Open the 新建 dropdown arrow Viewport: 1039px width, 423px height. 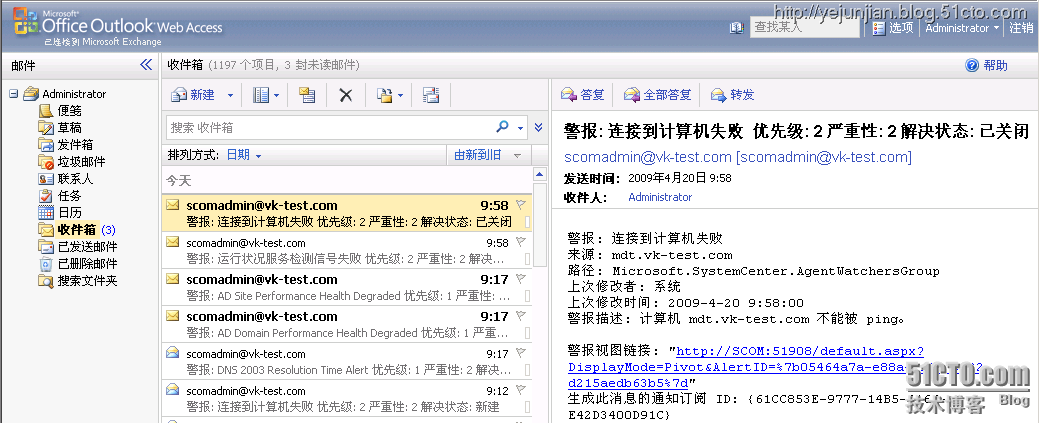pos(230,95)
